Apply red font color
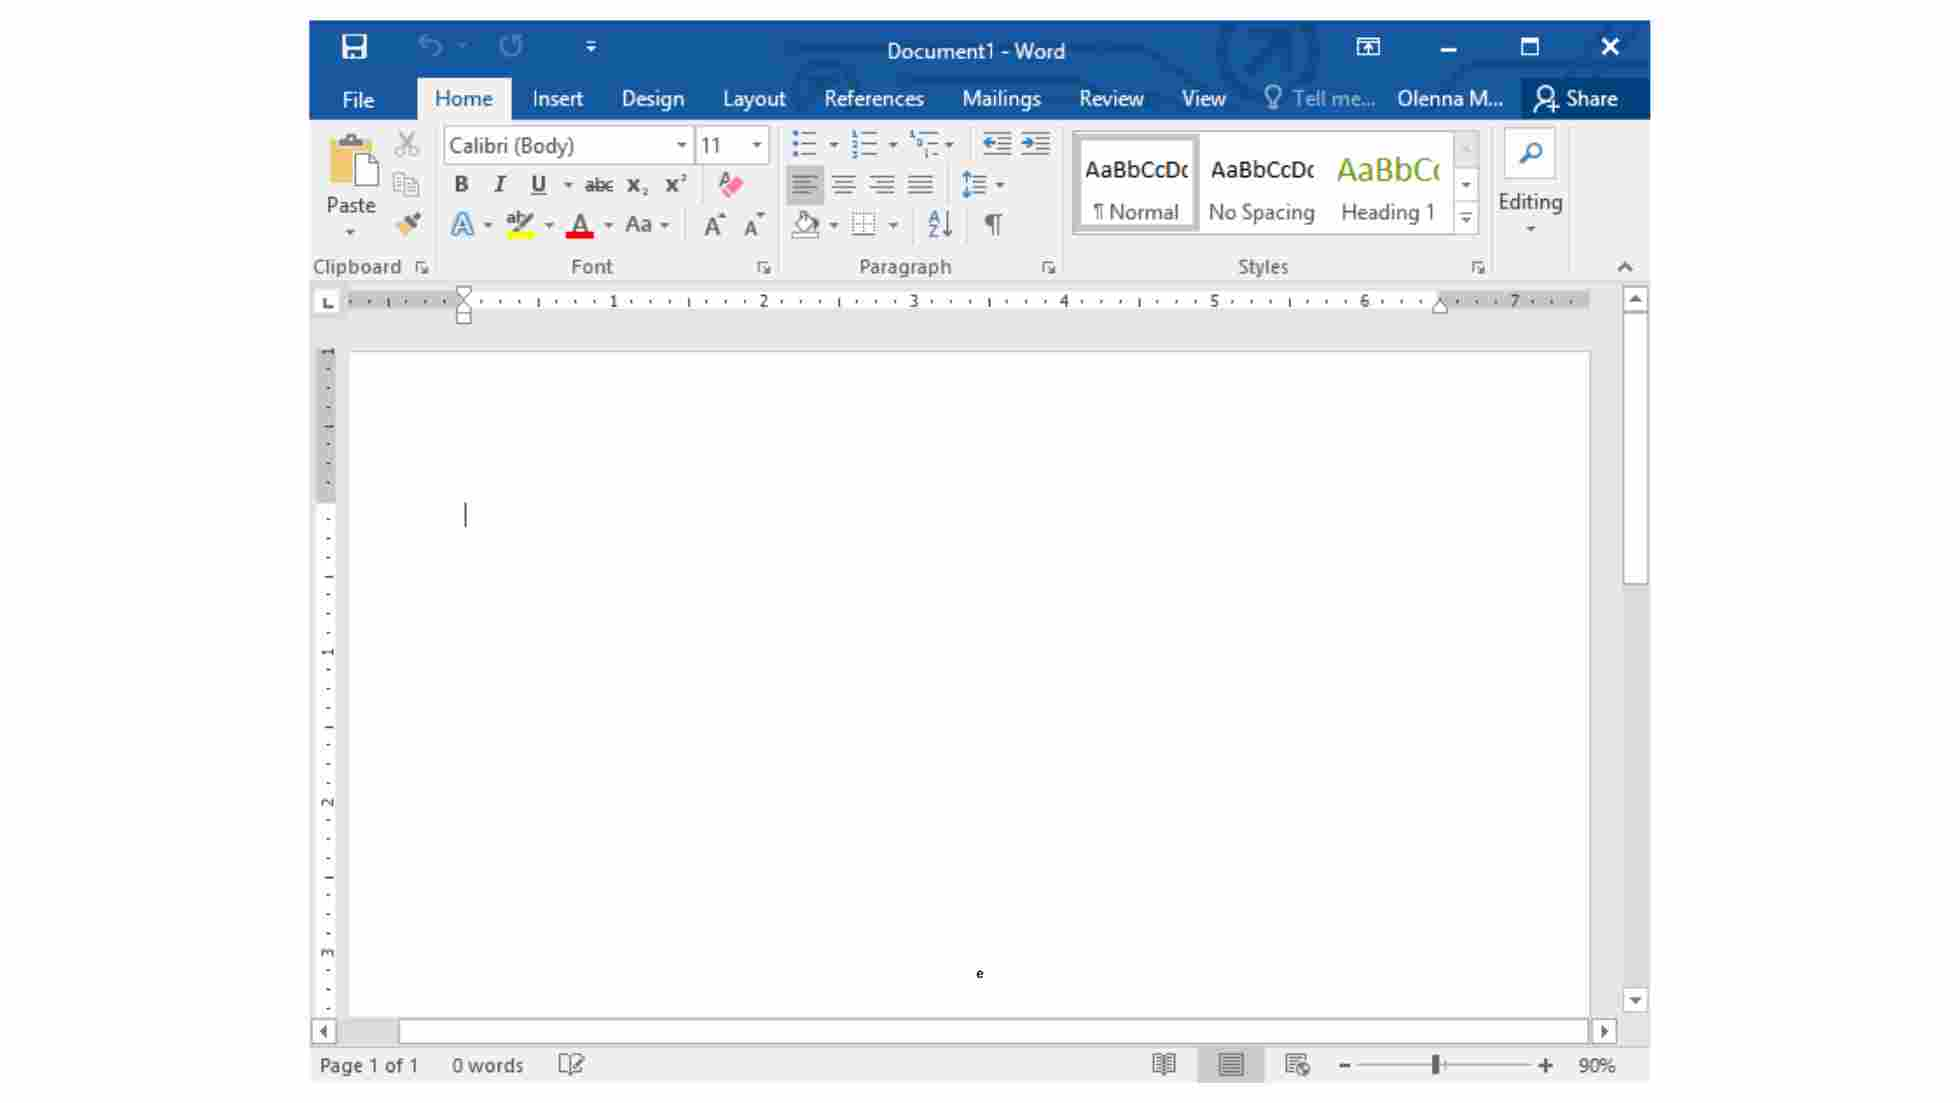 [x=580, y=225]
